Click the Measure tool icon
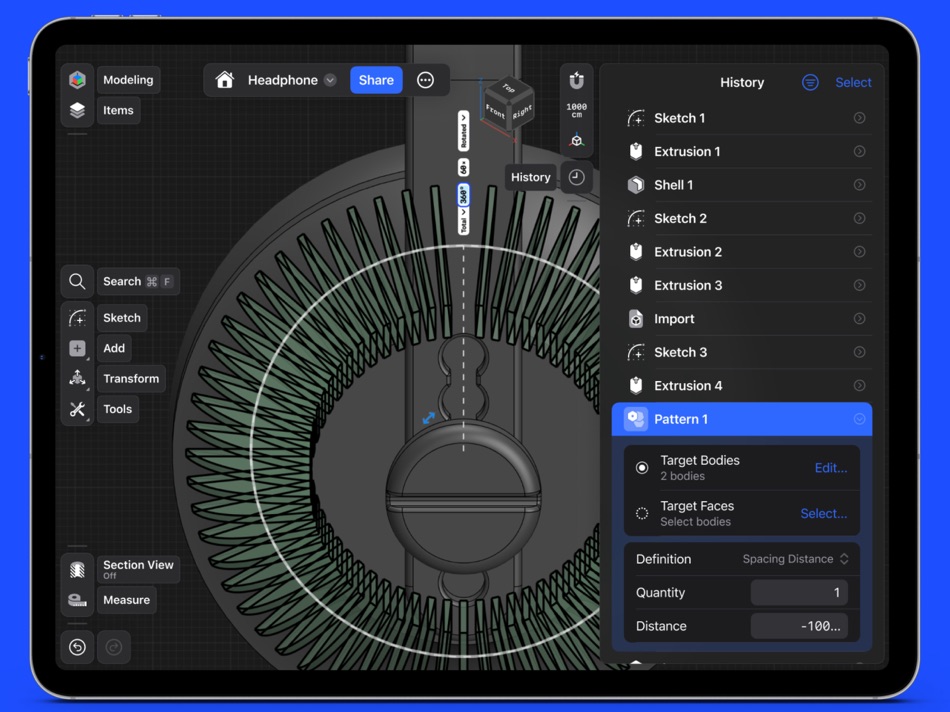Screen dimensions: 950x712 (77, 600)
